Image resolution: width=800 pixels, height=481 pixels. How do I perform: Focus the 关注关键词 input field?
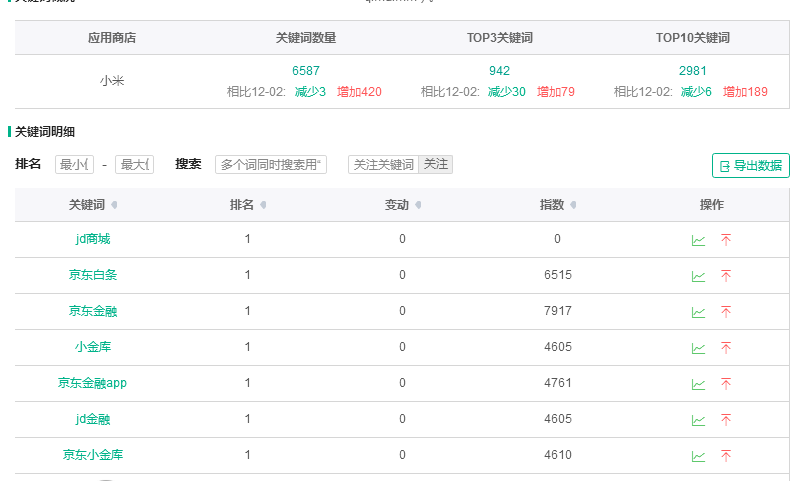[384, 164]
